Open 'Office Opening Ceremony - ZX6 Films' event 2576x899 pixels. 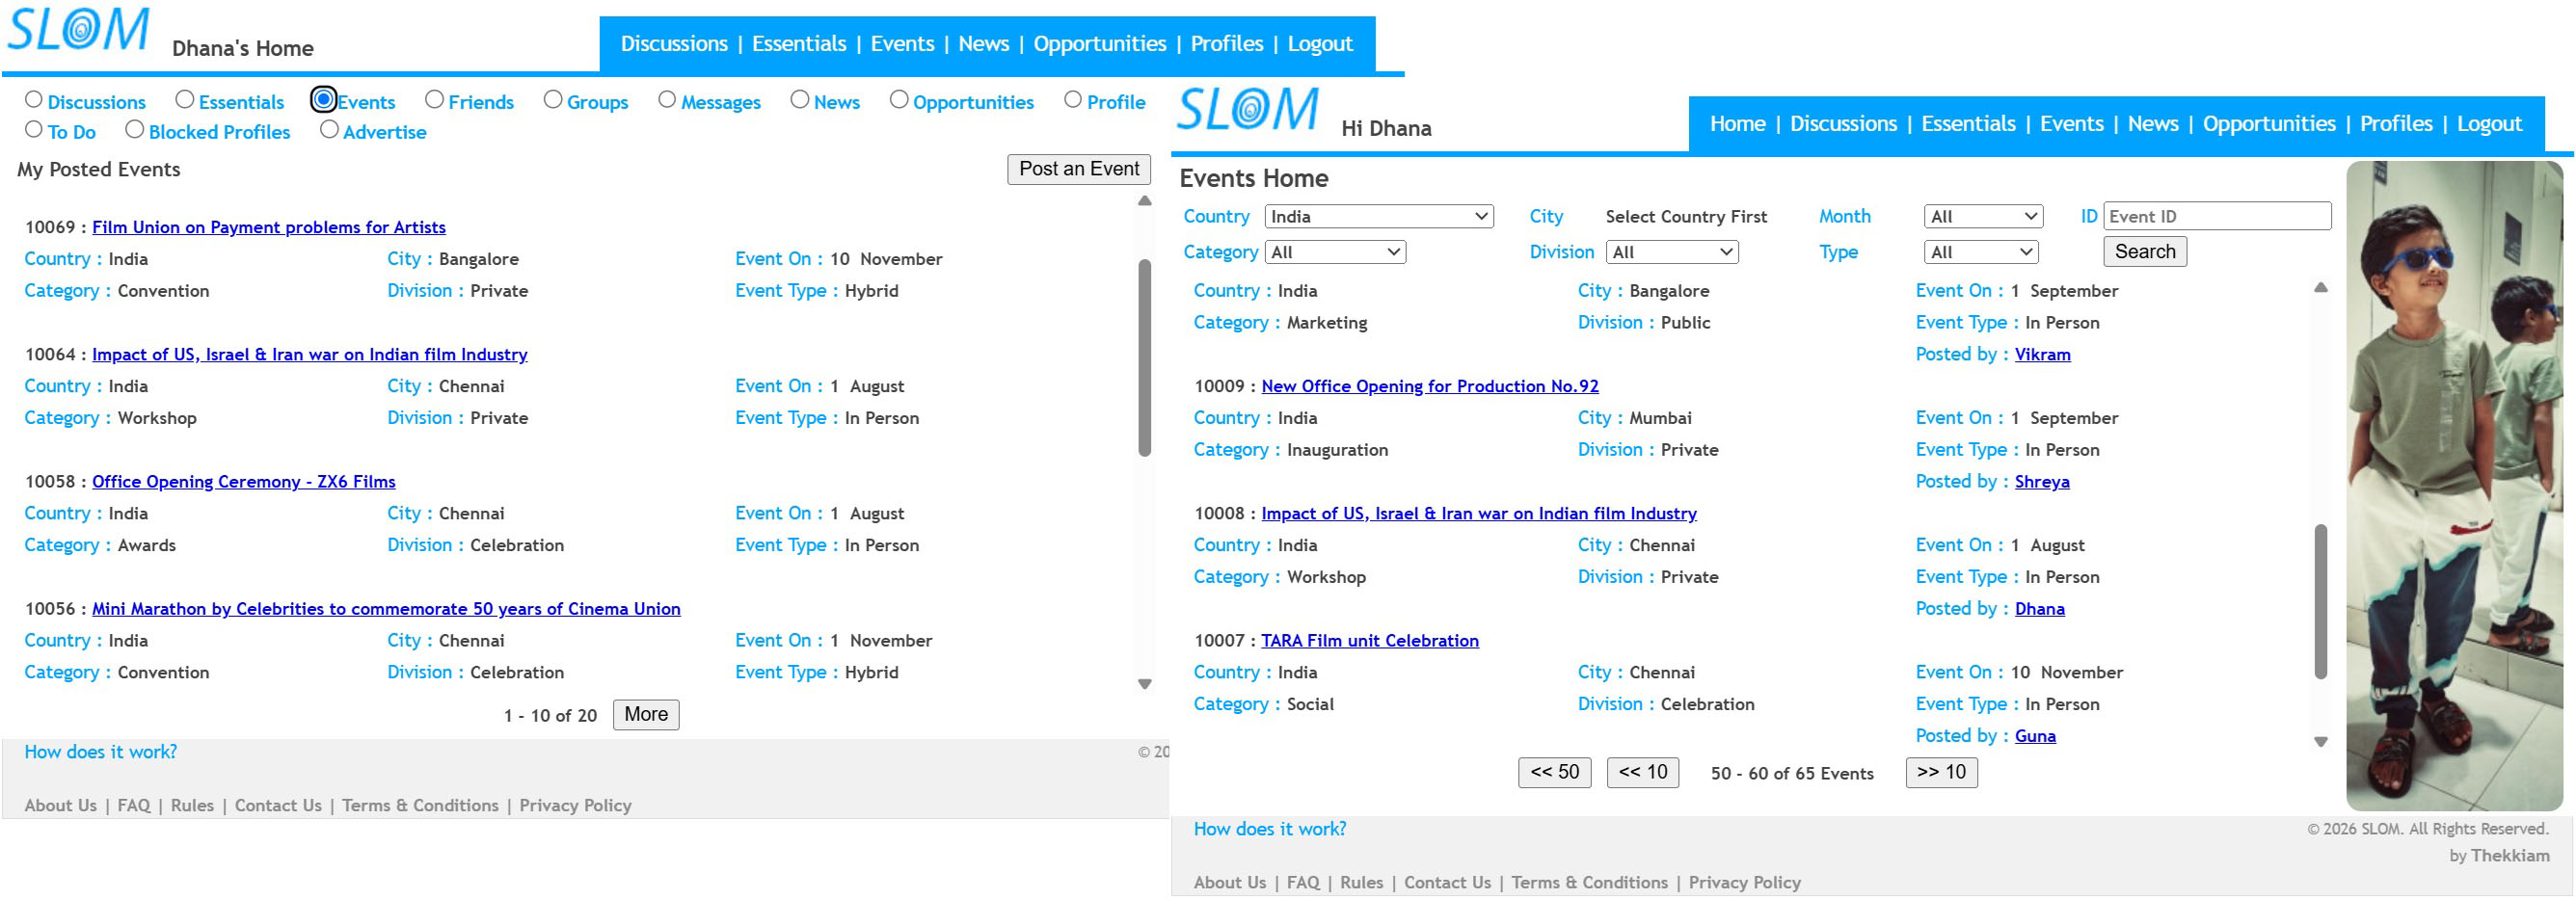(x=244, y=481)
